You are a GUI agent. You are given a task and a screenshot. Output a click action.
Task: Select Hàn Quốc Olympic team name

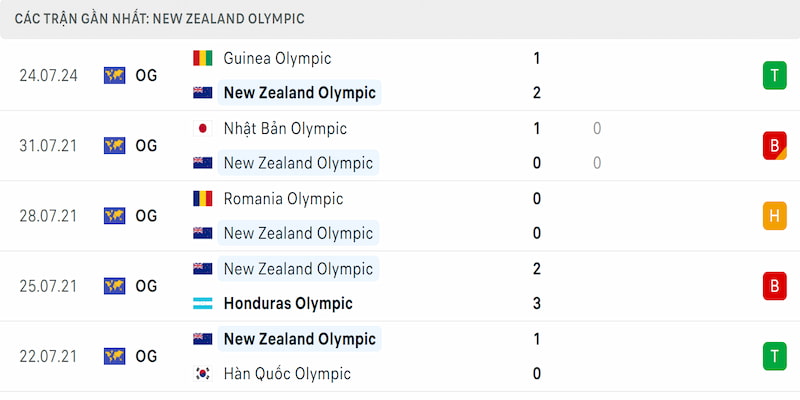click(287, 374)
